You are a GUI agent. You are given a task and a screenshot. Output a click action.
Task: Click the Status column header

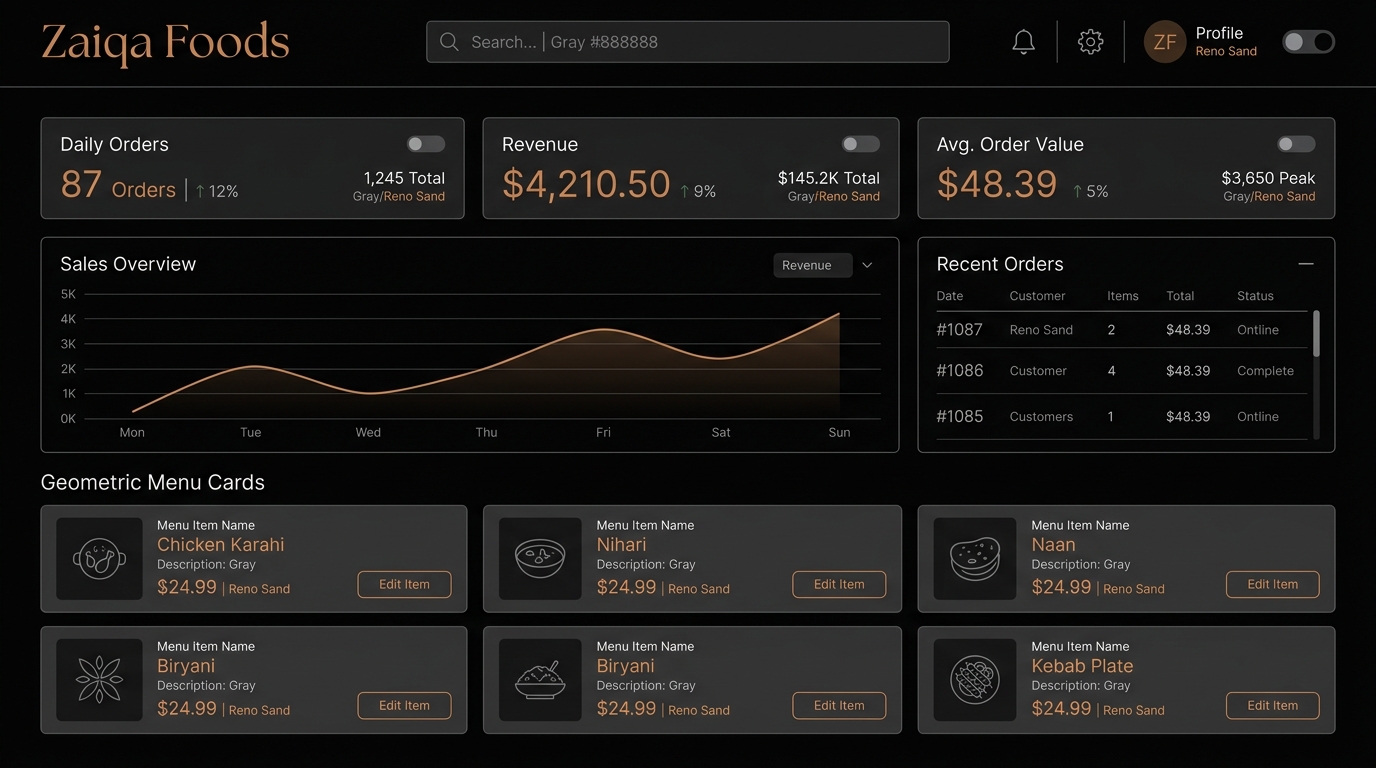click(1255, 296)
